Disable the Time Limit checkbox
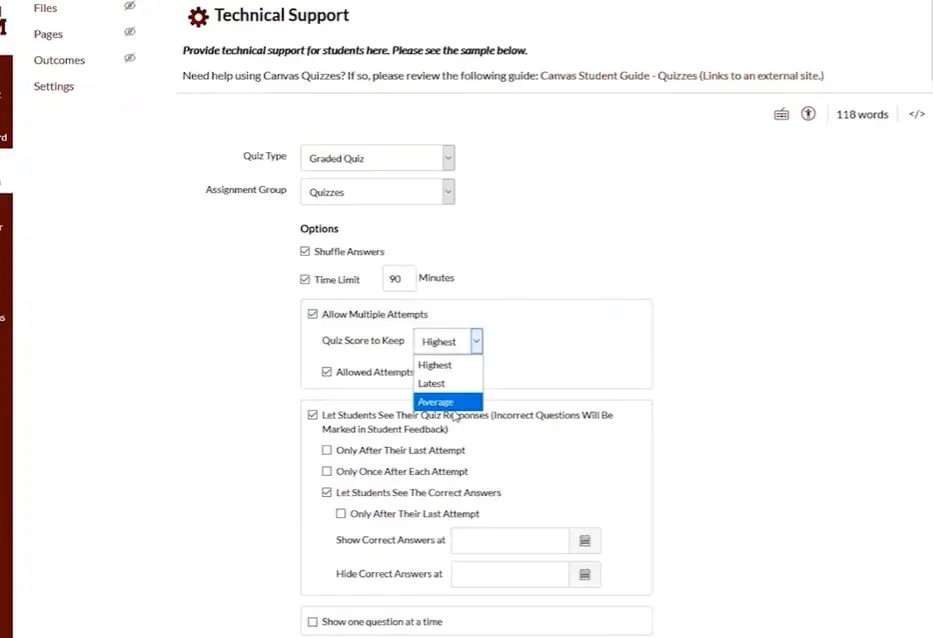Image resolution: width=933 pixels, height=638 pixels. pyautogui.click(x=306, y=280)
